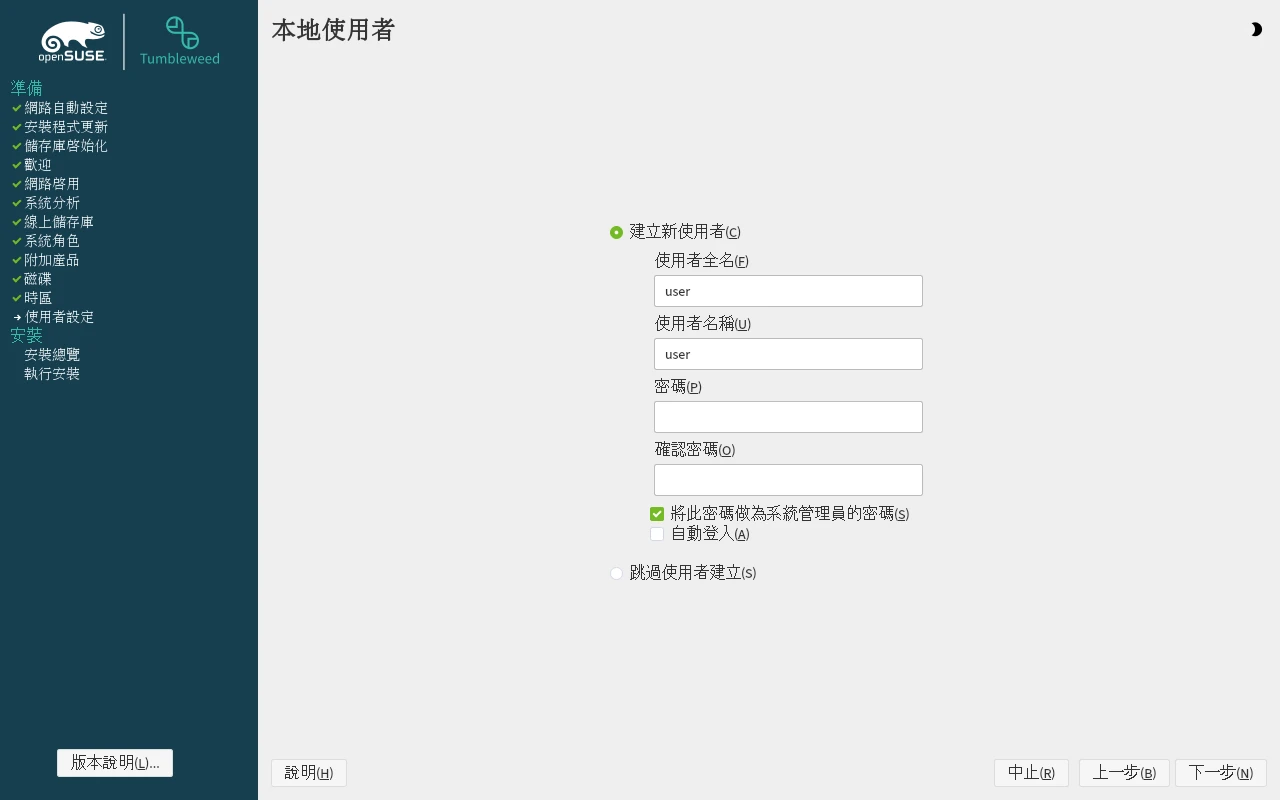Image resolution: width=1280 pixels, height=800 pixels.
Task: Click the 準備 section heading
Action: [27, 88]
